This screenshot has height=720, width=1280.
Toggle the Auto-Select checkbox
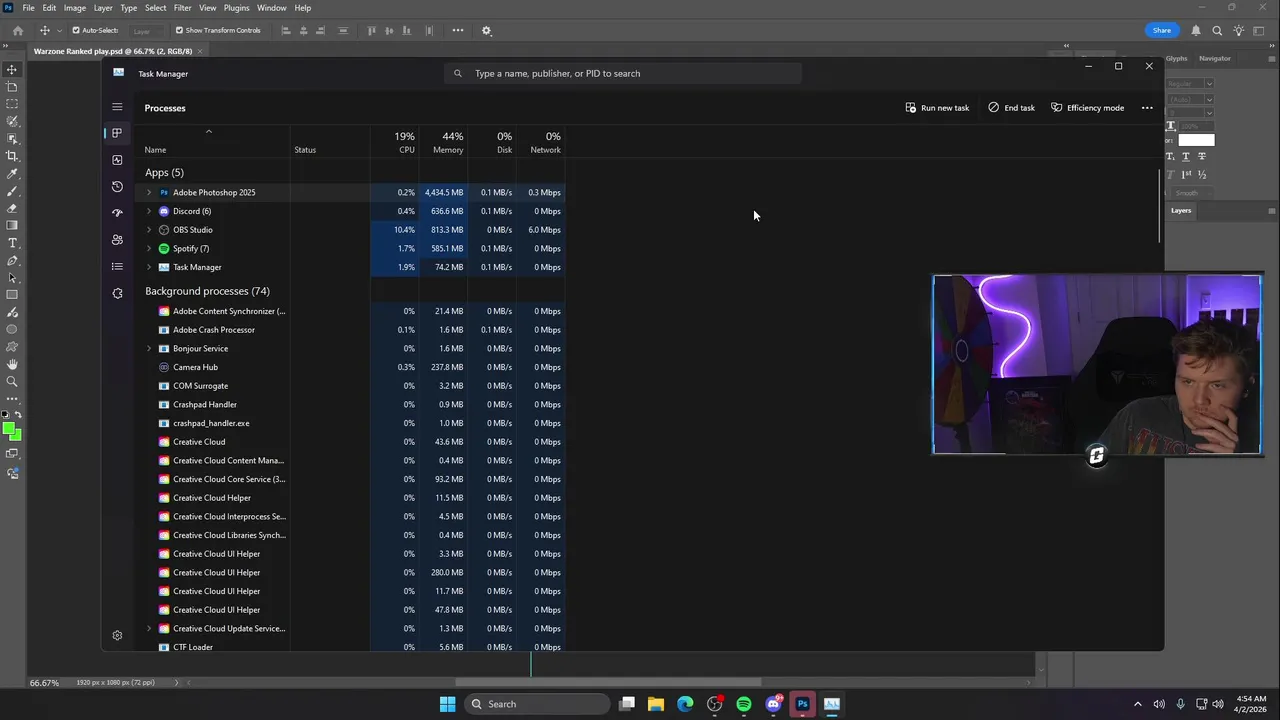coord(75,30)
